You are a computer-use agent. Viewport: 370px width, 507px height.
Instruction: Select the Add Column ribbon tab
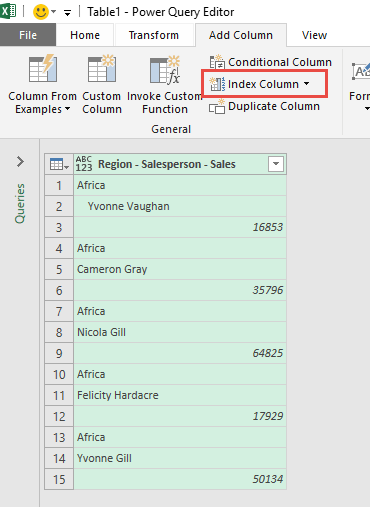pyautogui.click(x=241, y=35)
